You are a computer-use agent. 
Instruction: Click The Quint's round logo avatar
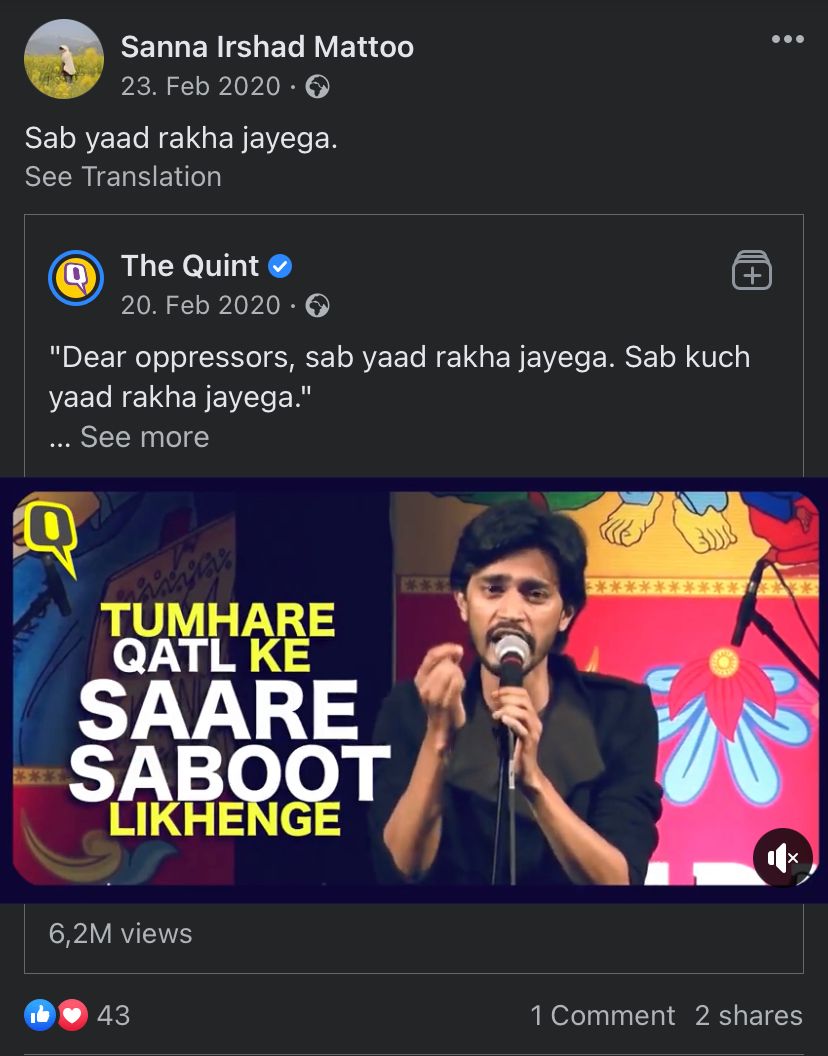76,277
